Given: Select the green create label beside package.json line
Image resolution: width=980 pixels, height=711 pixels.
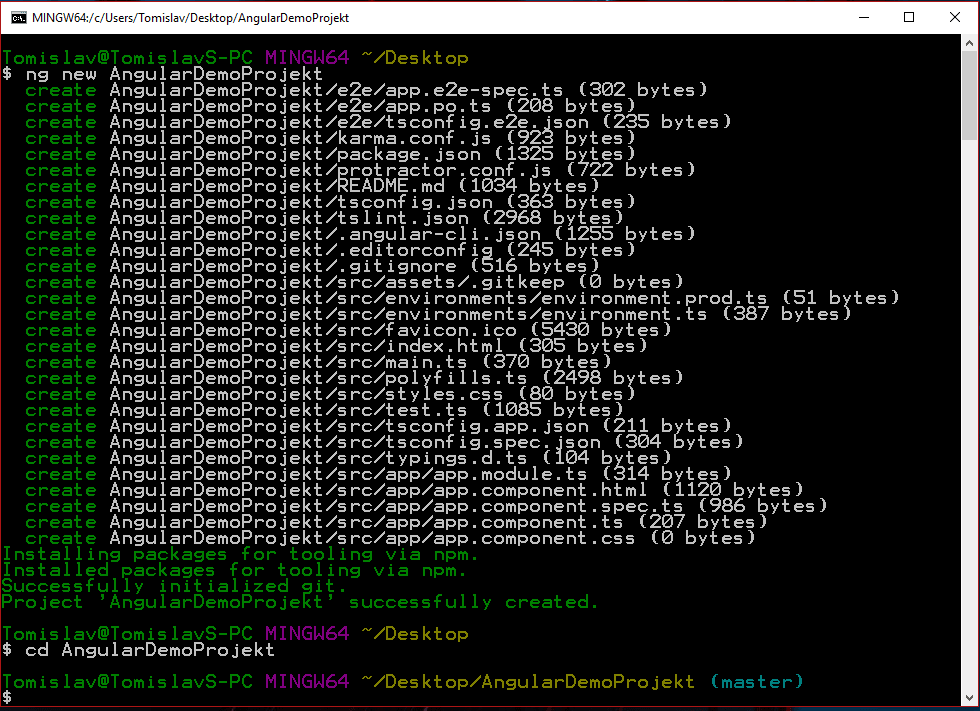Looking at the screenshot, I should coord(60,153).
